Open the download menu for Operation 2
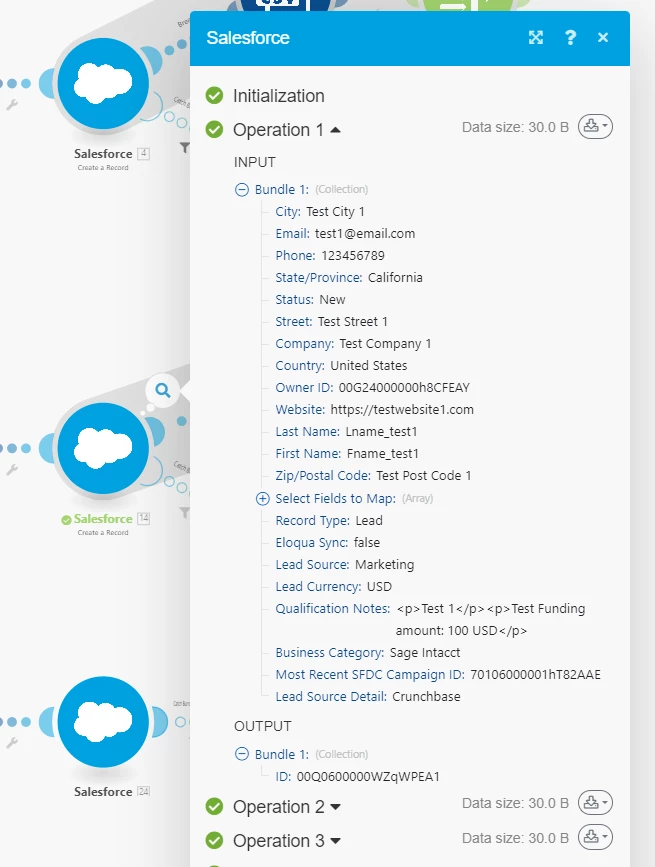Viewport: 655px width, 867px height. [x=595, y=803]
